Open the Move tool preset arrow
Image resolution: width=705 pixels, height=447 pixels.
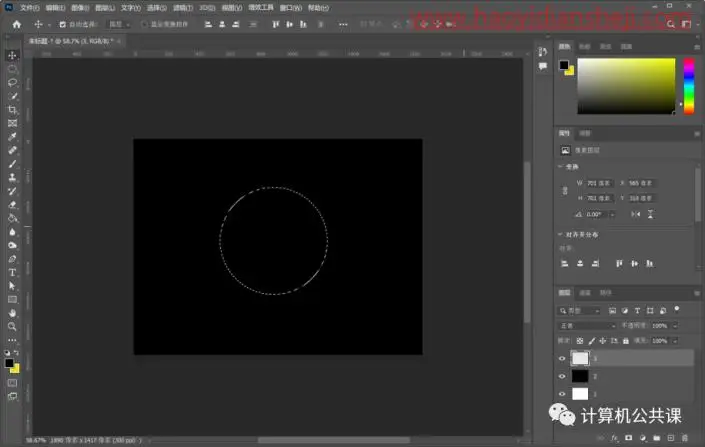pyautogui.click(x=49, y=25)
